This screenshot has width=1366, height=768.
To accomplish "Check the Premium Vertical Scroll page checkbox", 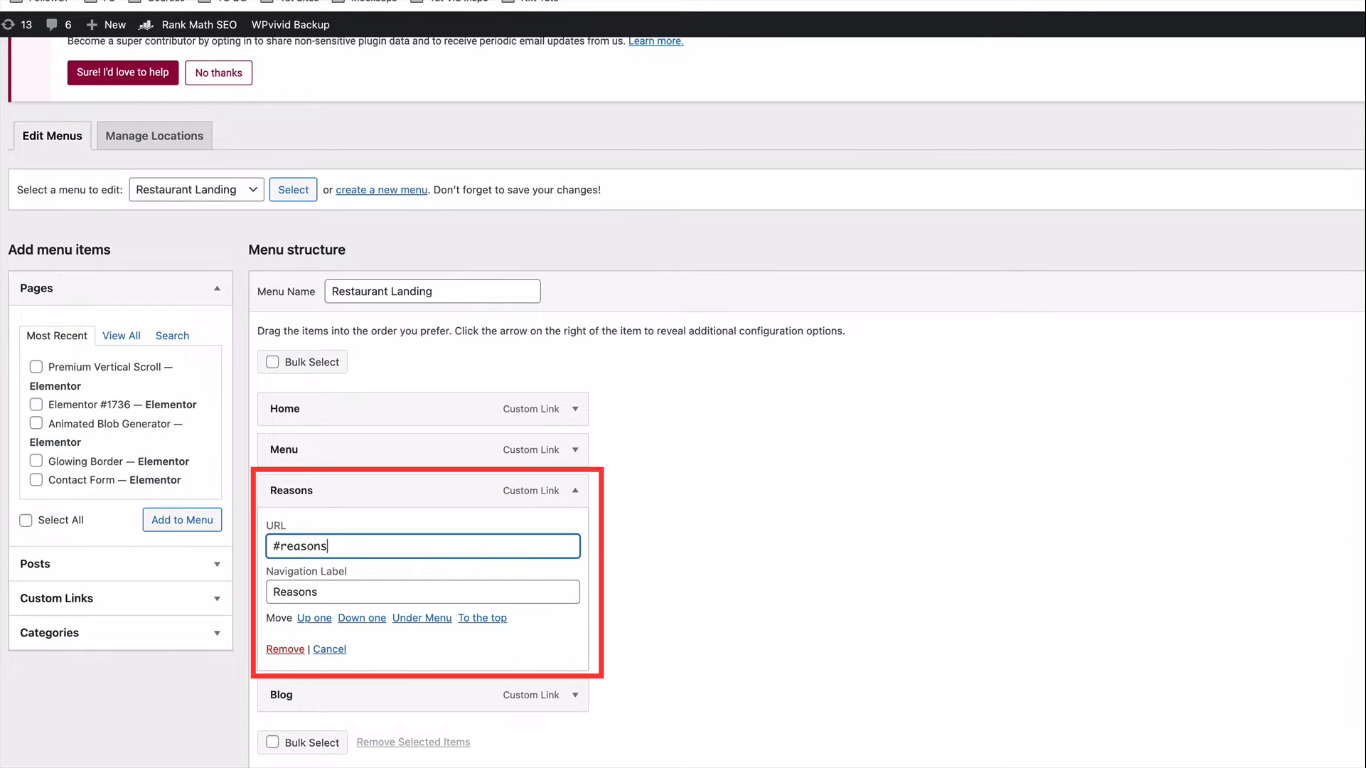I will [36, 367].
